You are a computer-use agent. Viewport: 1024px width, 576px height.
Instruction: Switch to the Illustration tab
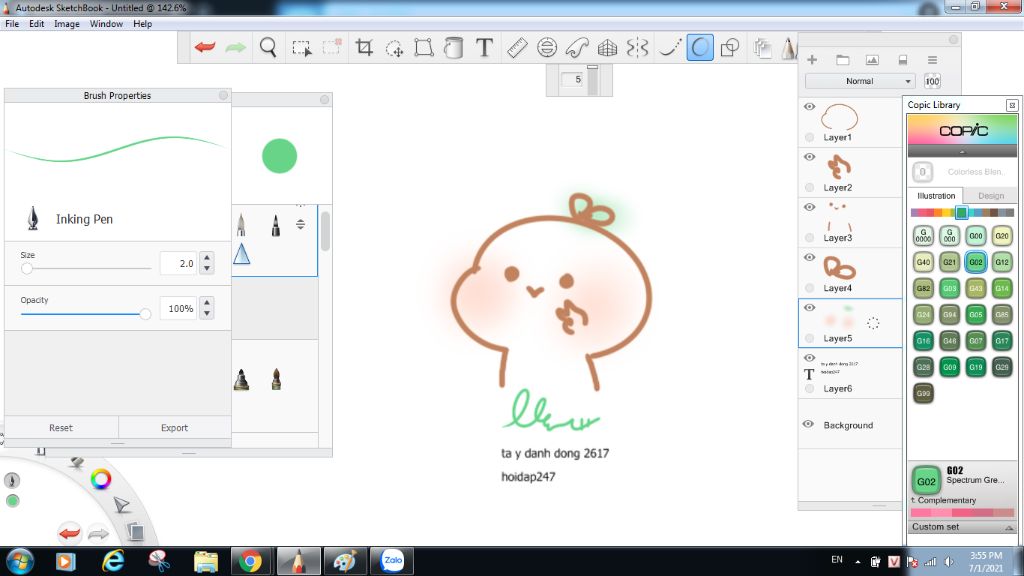pos(935,196)
